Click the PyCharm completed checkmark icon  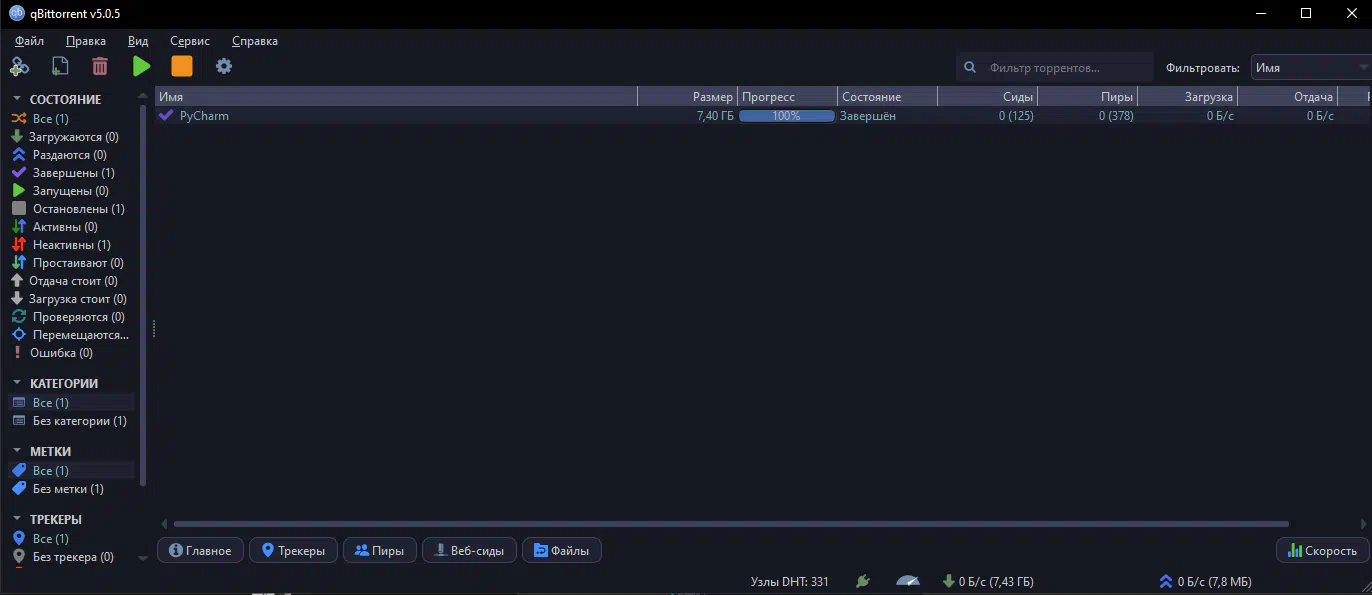[x=166, y=115]
